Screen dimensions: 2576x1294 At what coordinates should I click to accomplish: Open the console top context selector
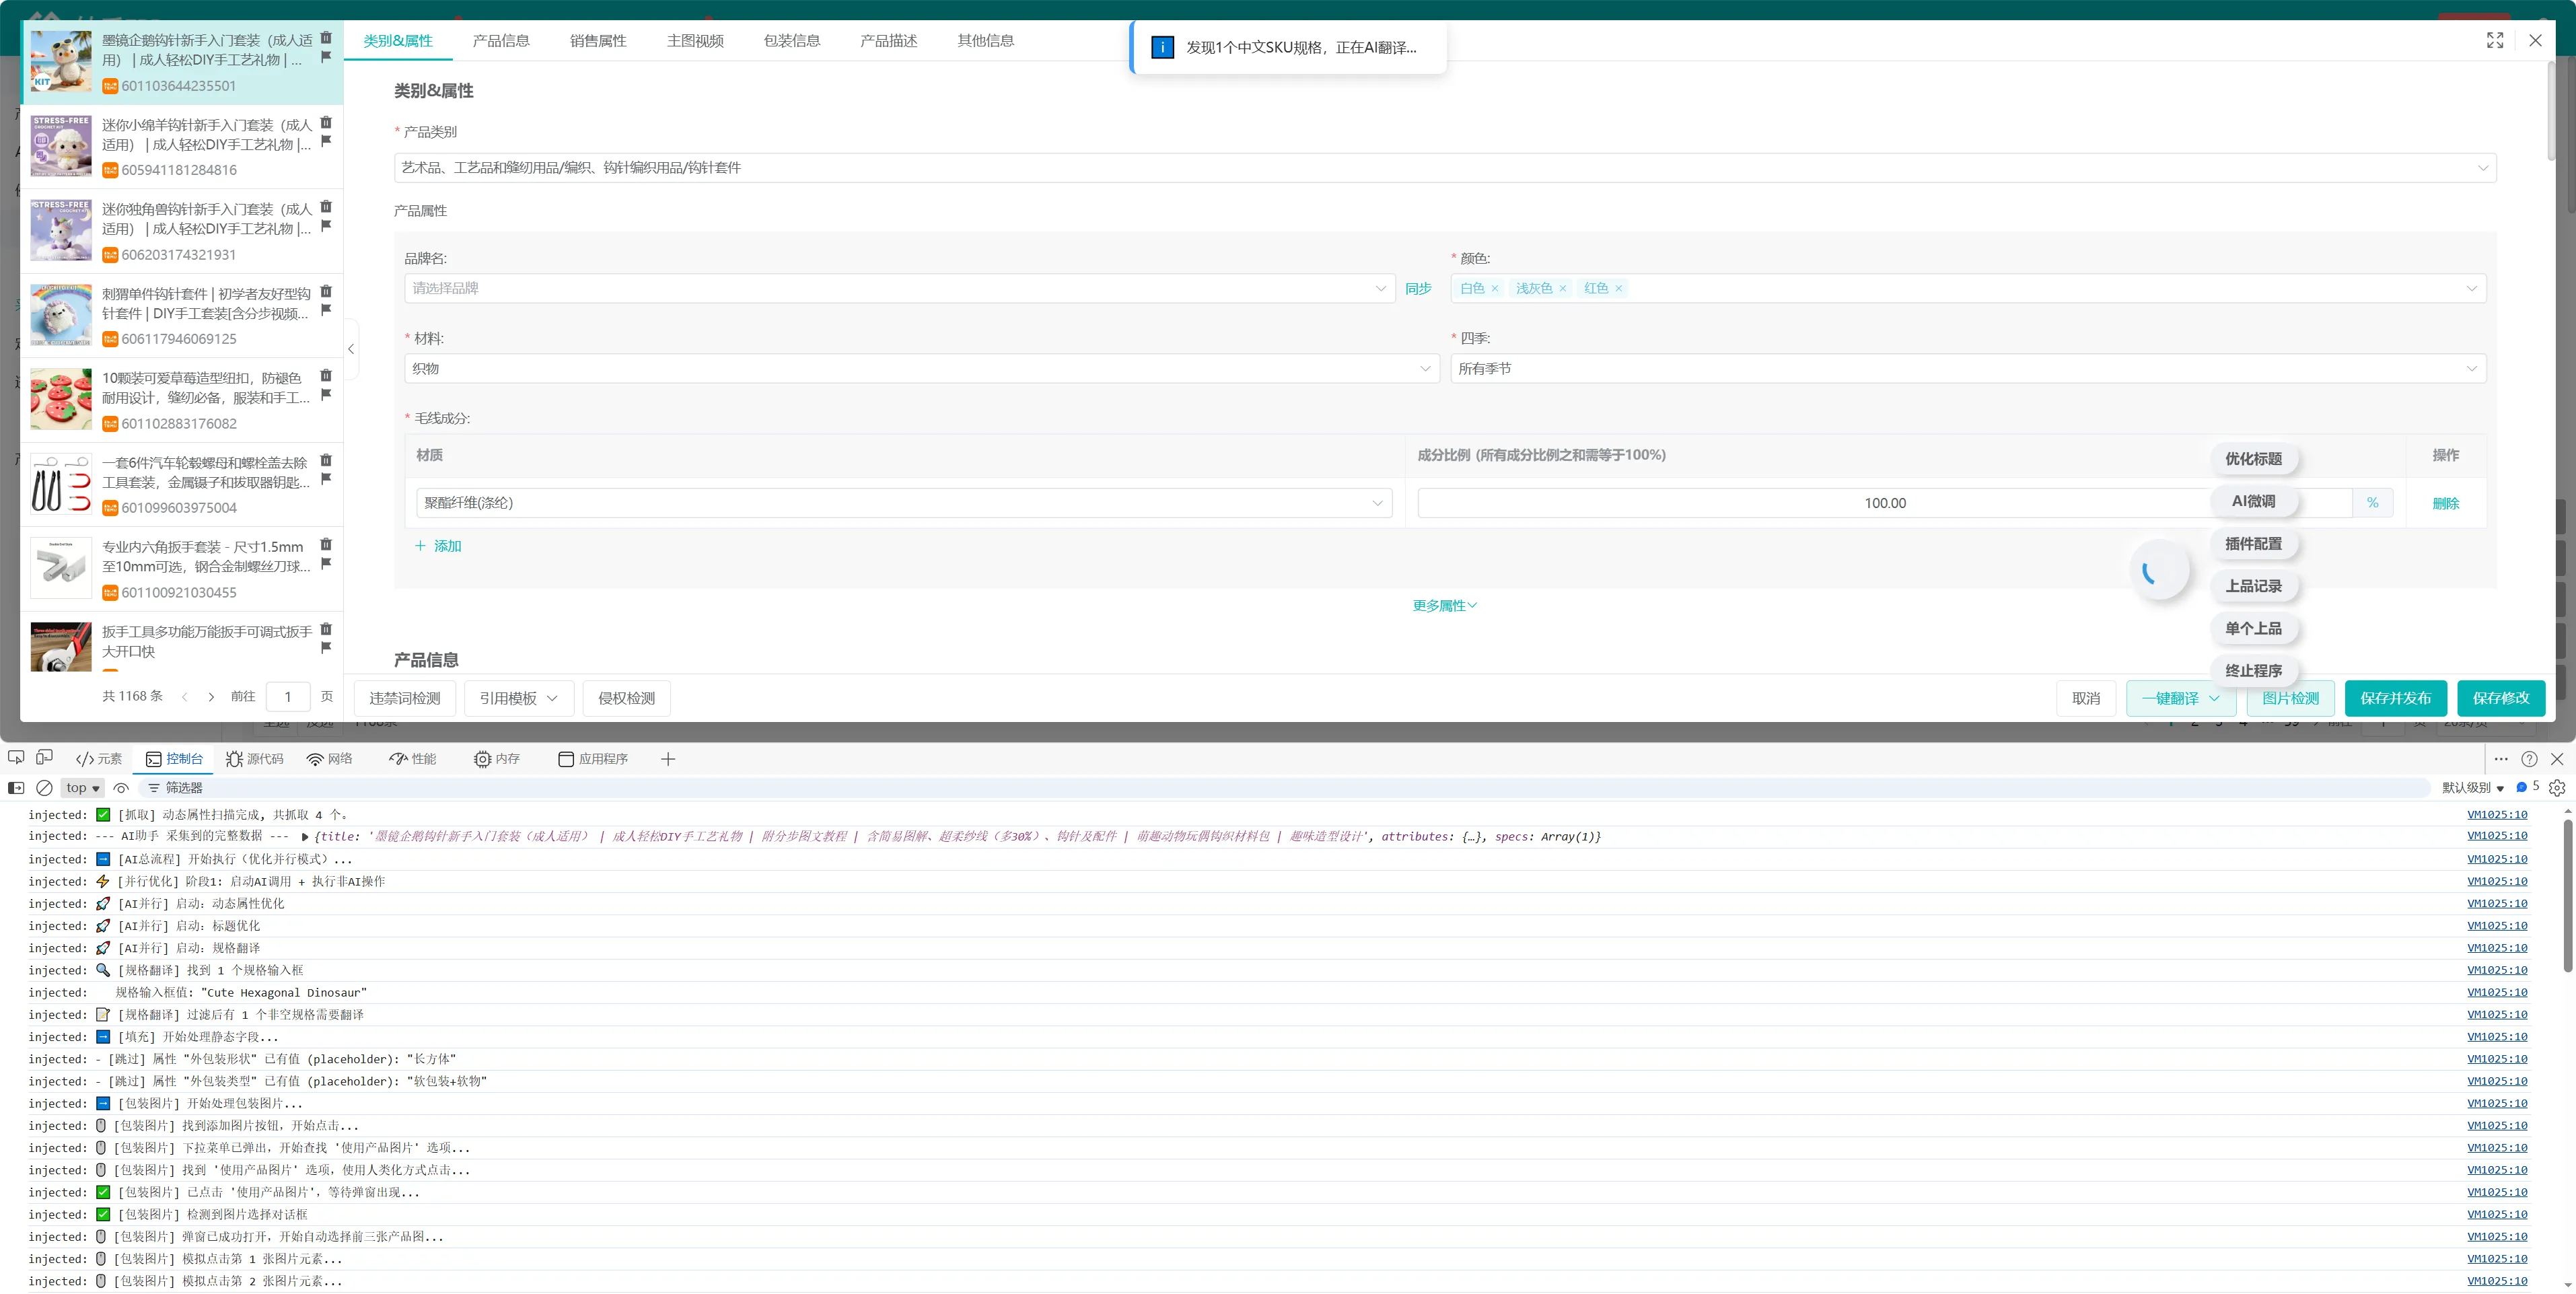(x=83, y=788)
